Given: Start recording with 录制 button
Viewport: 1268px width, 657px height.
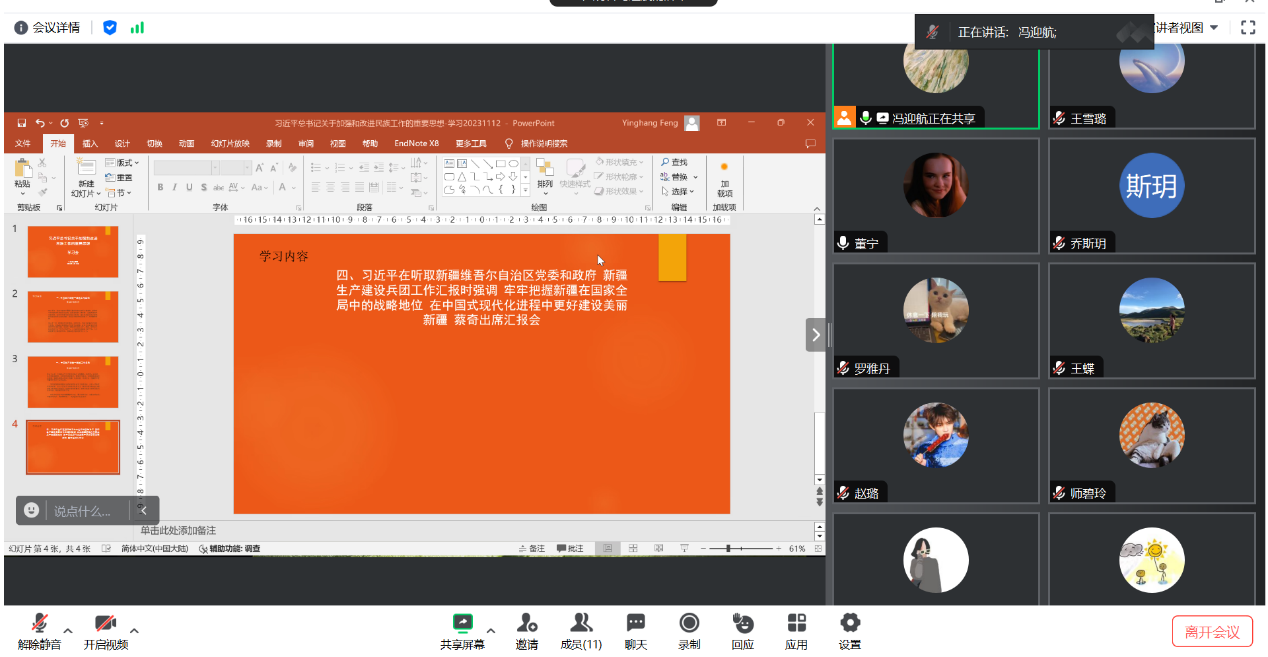Looking at the screenshot, I should click(x=689, y=631).
